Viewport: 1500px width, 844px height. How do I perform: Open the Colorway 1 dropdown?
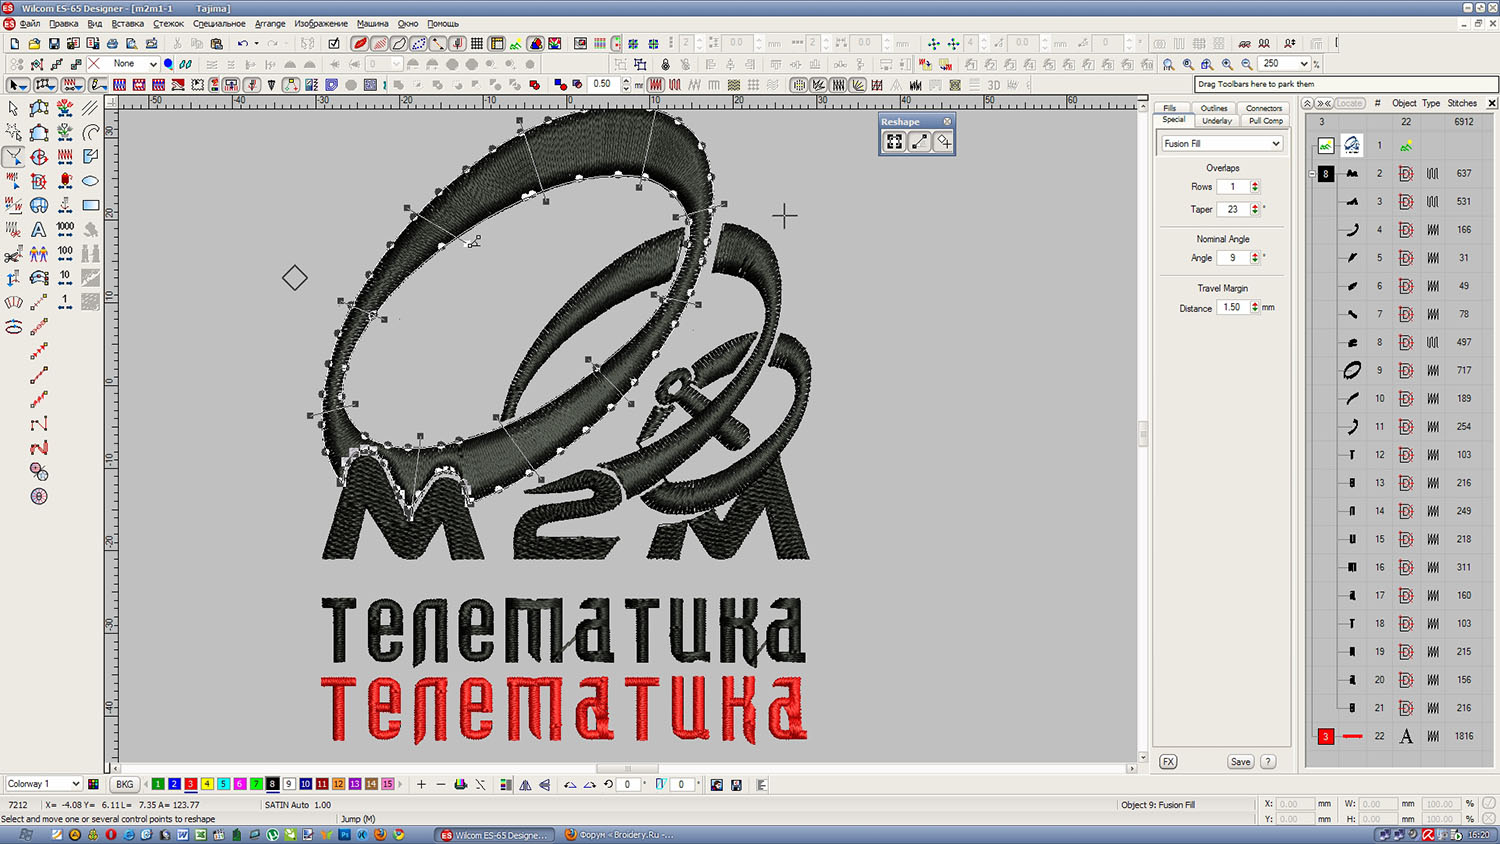75,784
